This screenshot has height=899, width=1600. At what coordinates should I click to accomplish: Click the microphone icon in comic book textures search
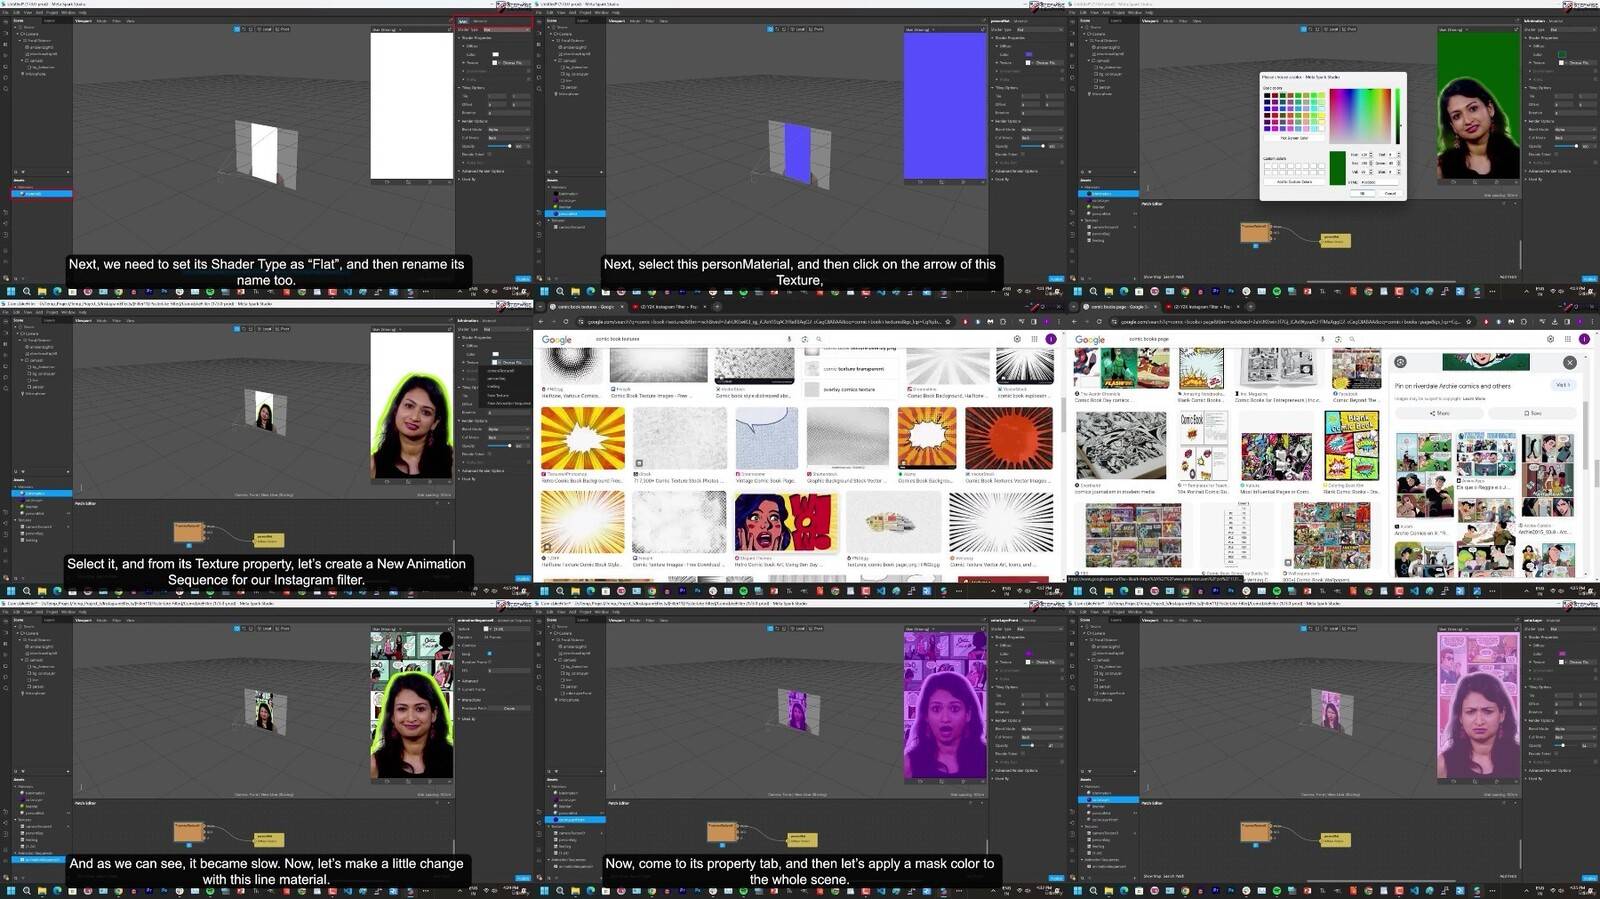coord(789,339)
